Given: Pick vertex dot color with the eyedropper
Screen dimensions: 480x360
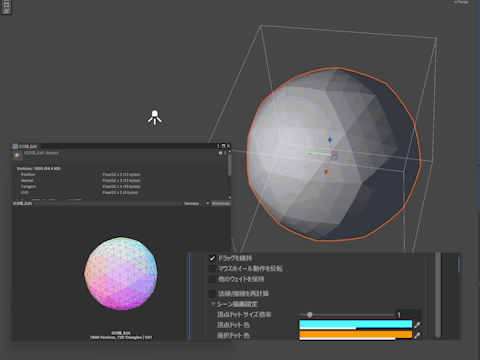Looking at the screenshot, I should (x=417, y=325).
